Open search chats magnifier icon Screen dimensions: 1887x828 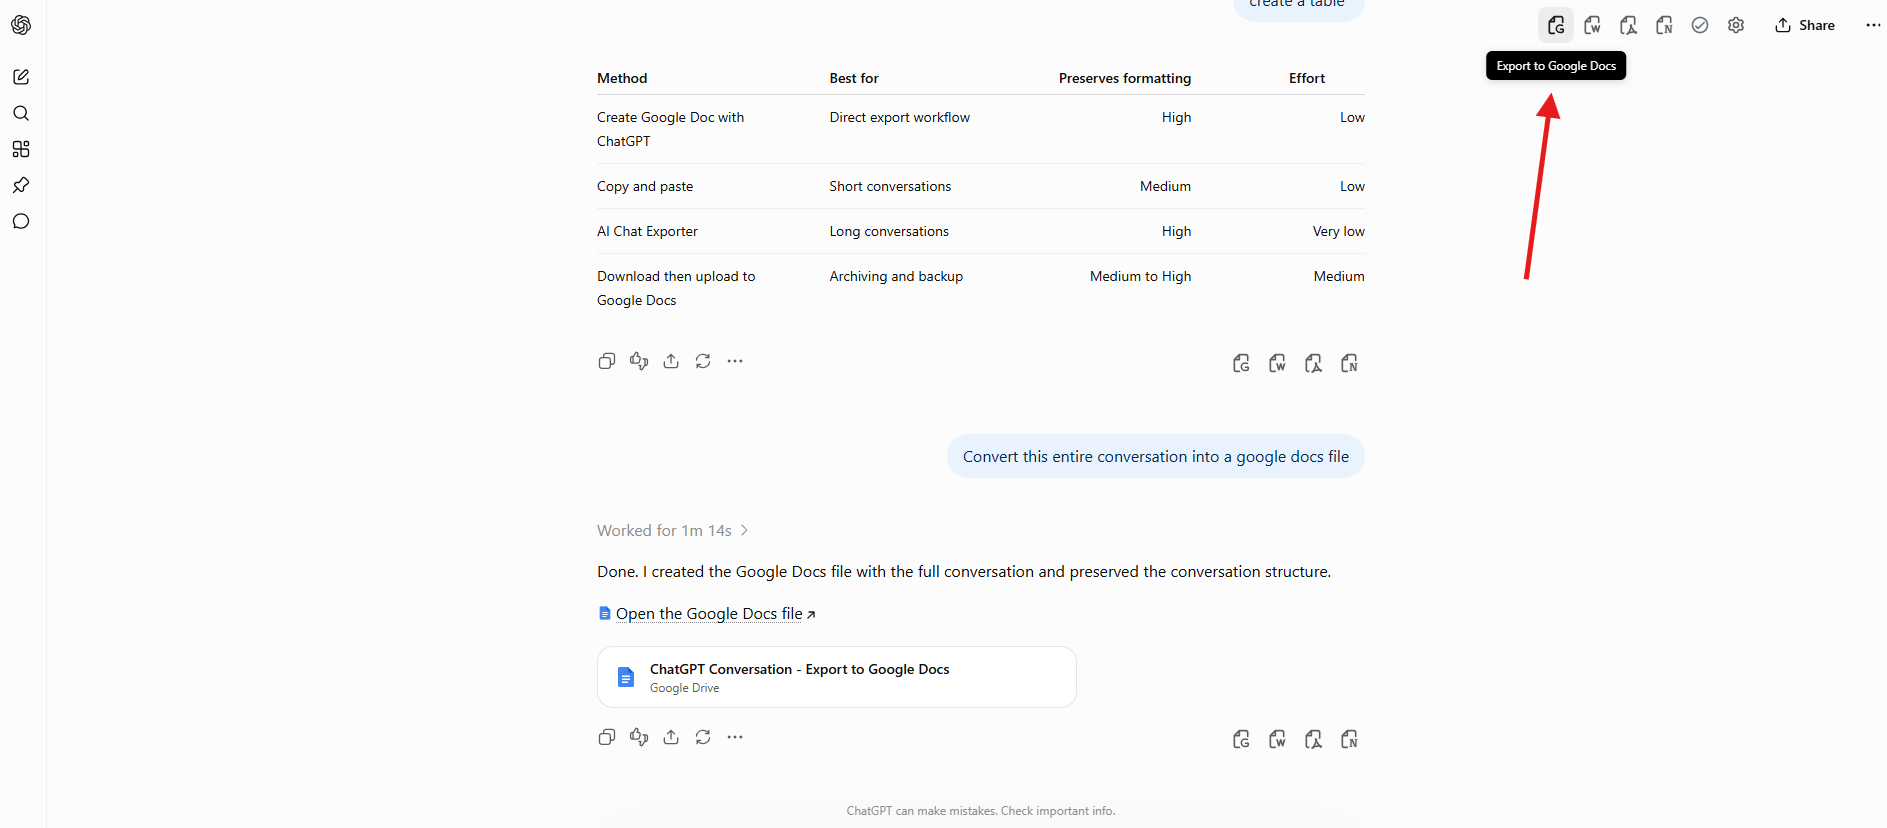(21, 113)
